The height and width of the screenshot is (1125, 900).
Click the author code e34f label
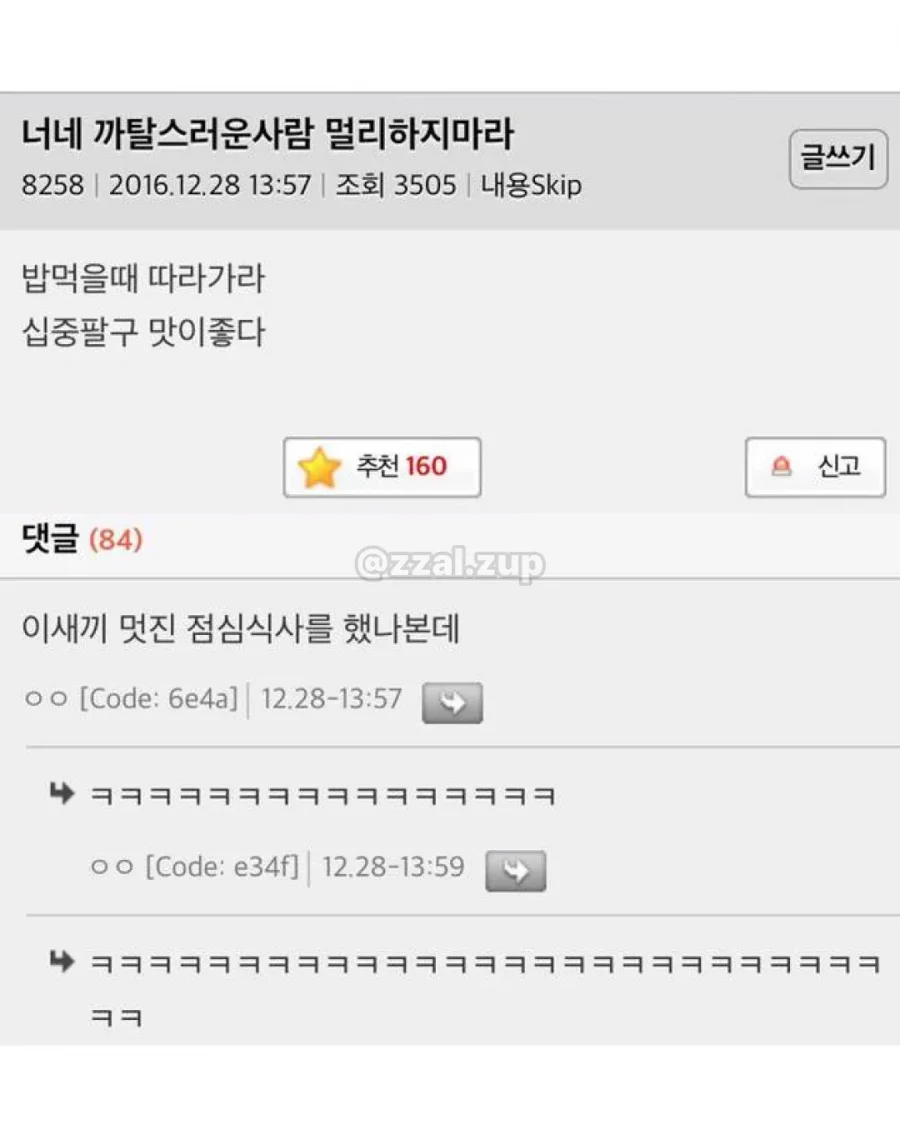pos(221,867)
